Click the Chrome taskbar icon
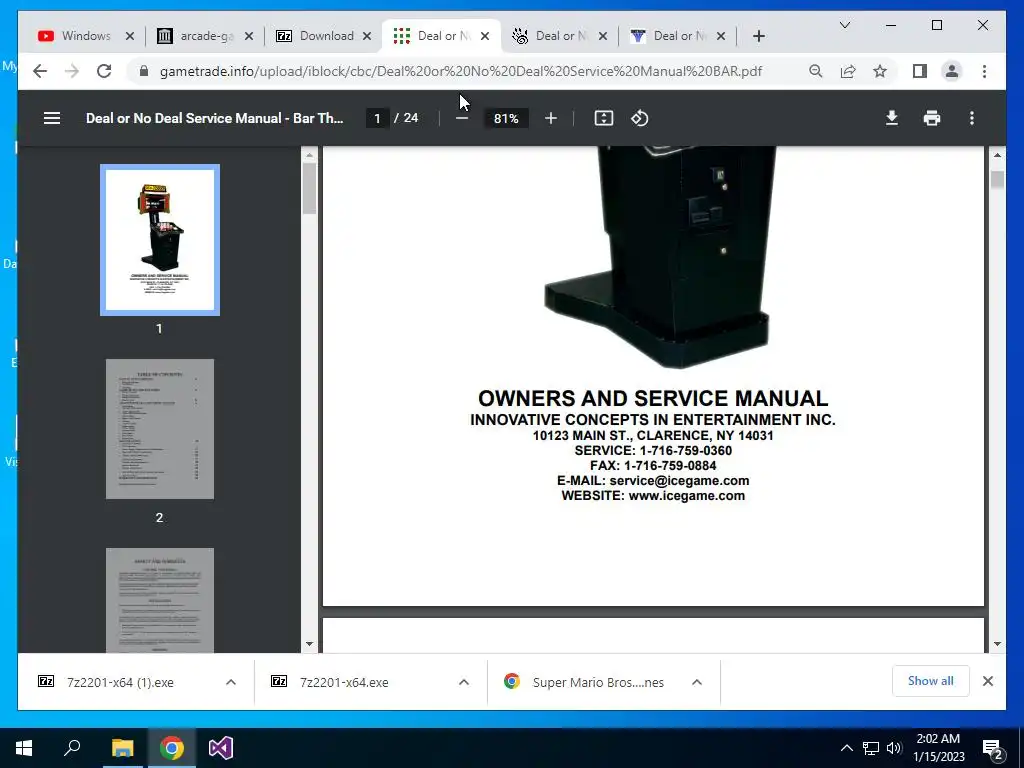Viewport: 1024px width, 768px height. [x=172, y=748]
